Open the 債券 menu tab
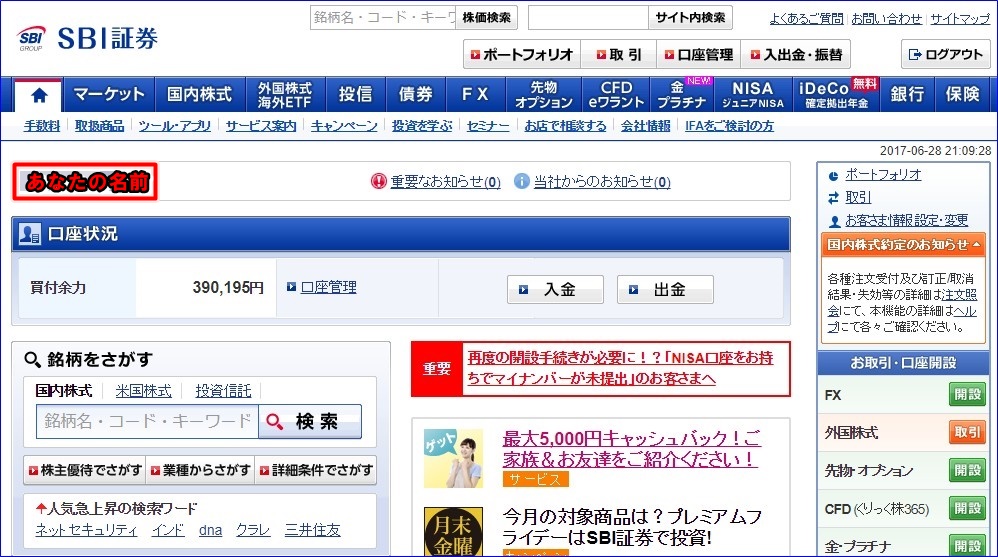The image size is (998, 557). (x=416, y=95)
